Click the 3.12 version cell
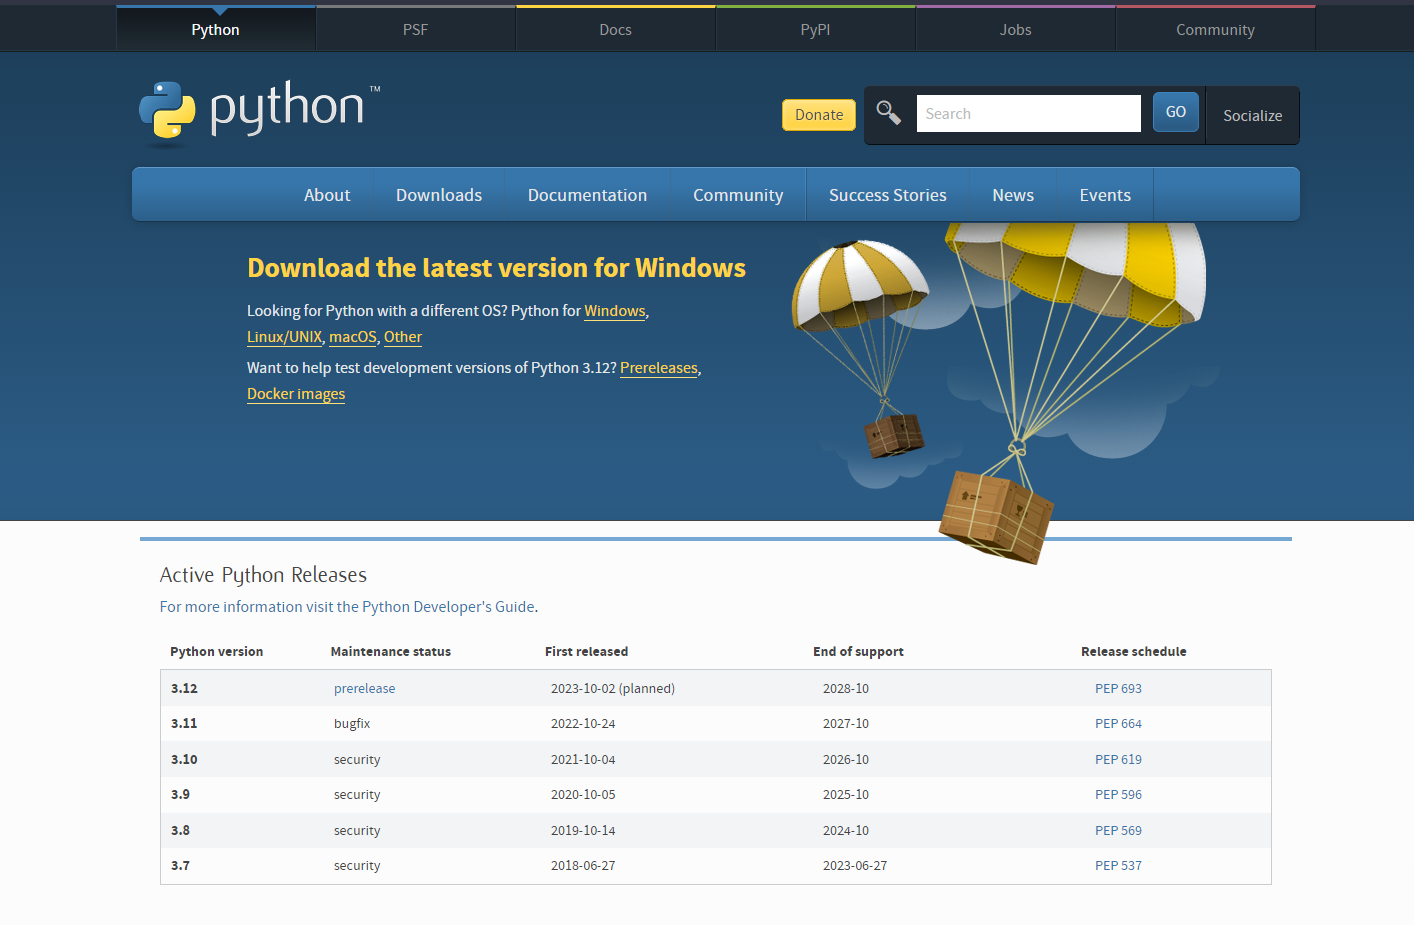Viewport: 1414px width, 925px height. tap(184, 689)
